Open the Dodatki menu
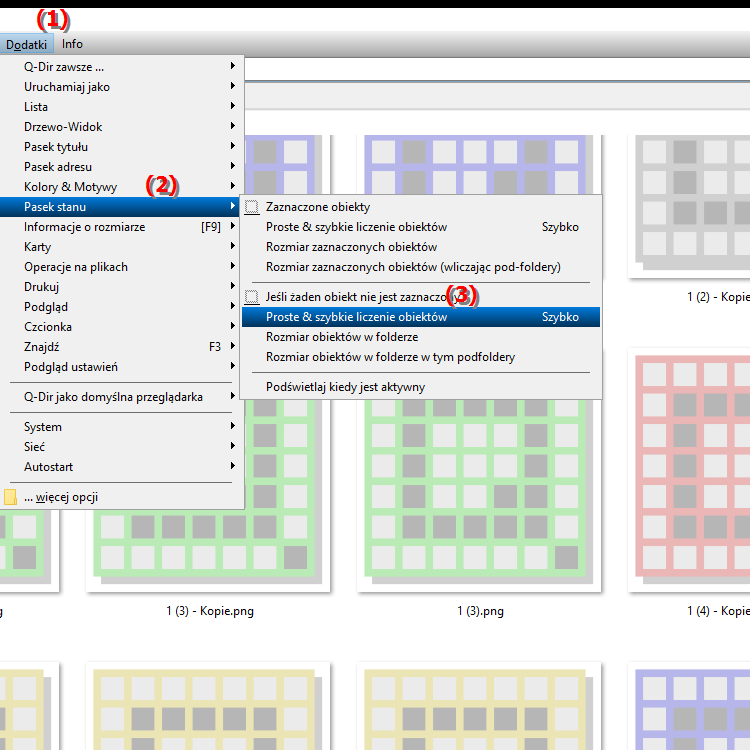This screenshot has width=750, height=750. tap(26, 44)
